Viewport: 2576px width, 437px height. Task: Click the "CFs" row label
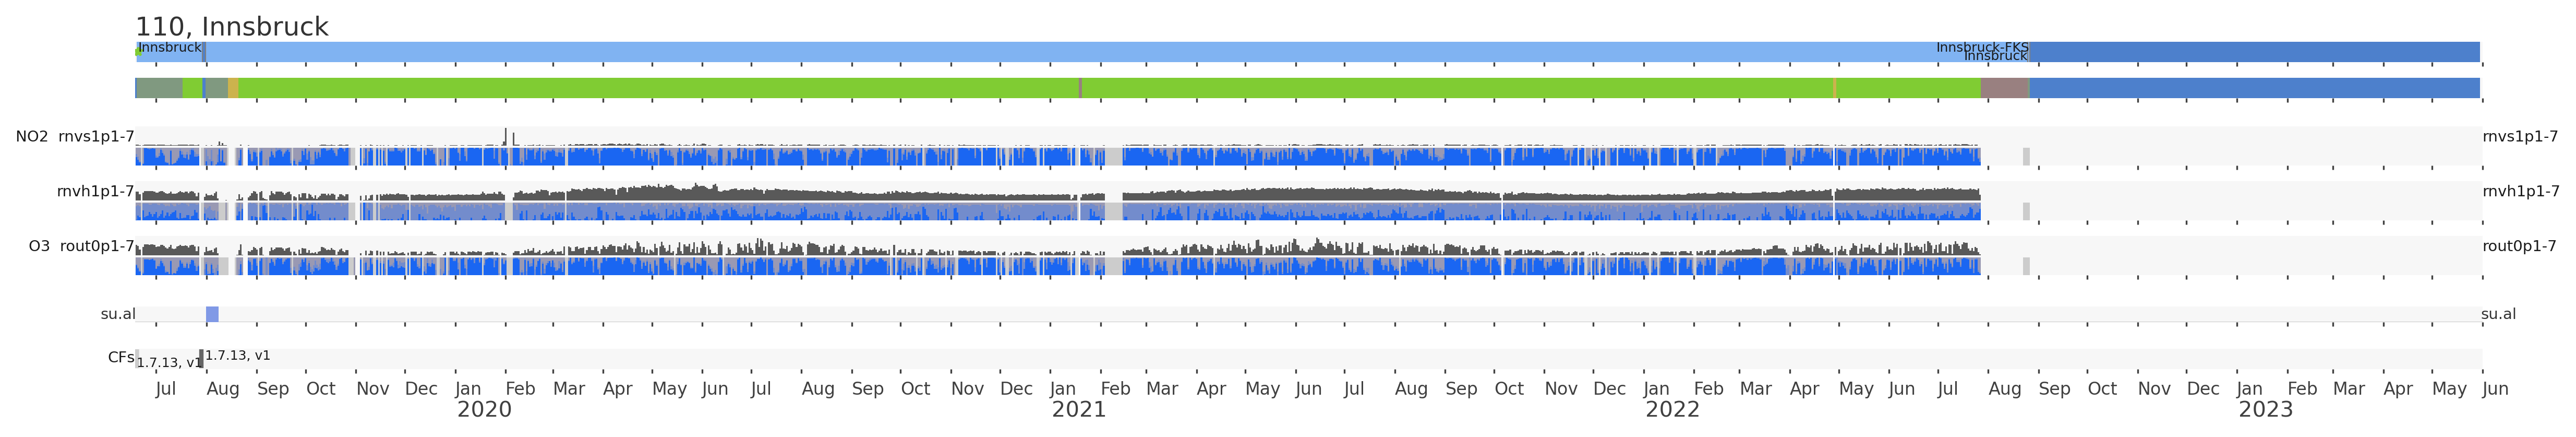pos(120,357)
